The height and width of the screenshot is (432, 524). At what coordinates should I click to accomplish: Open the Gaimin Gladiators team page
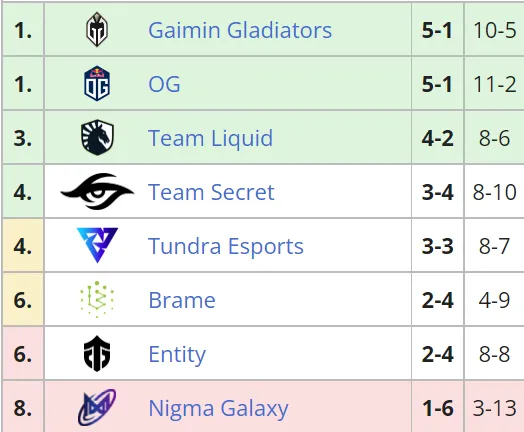tap(240, 30)
